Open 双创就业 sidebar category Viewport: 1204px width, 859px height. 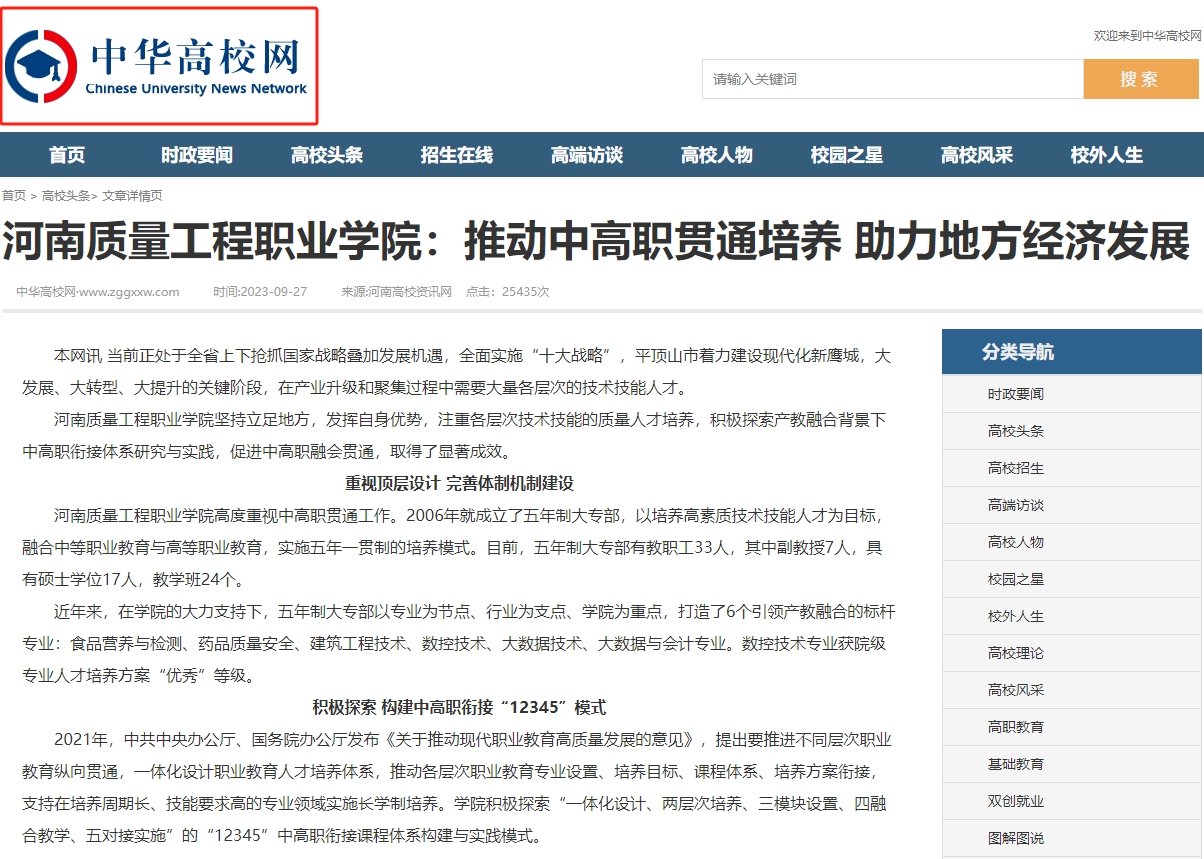(x=1015, y=801)
